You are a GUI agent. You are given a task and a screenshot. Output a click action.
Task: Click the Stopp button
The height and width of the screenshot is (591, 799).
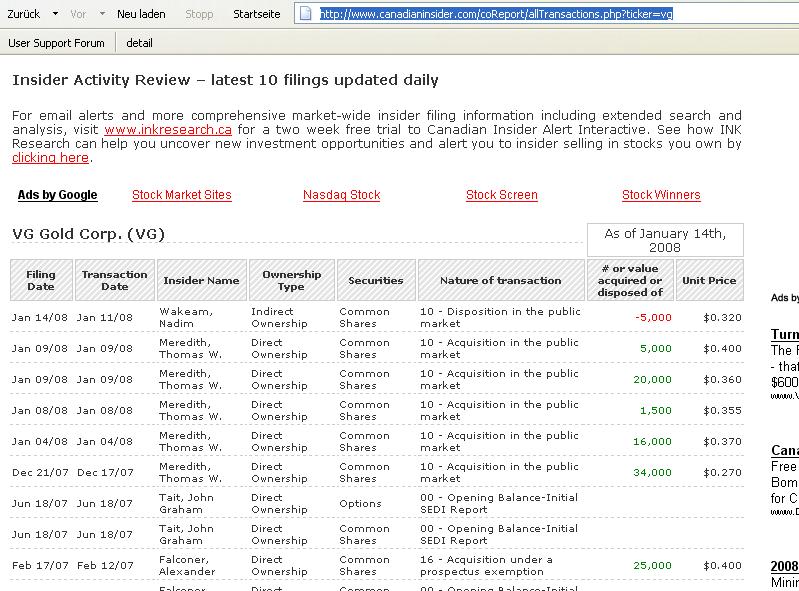click(199, 14)
